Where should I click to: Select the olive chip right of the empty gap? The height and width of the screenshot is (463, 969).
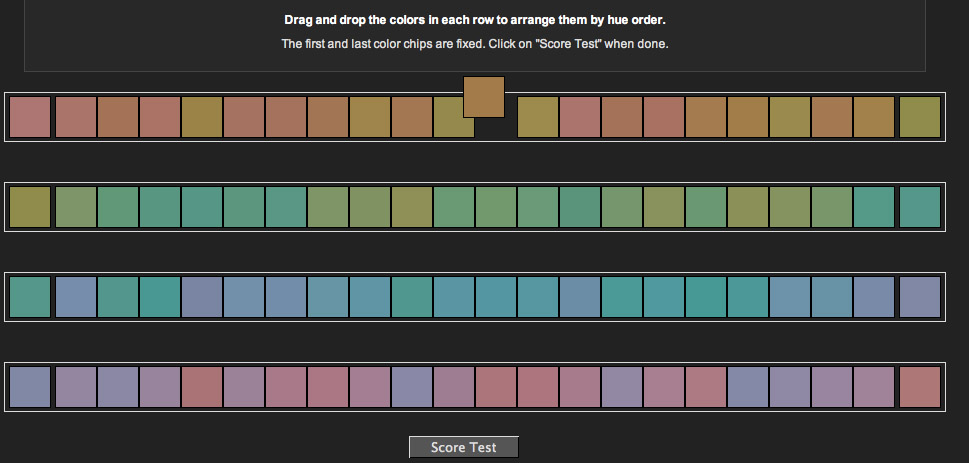[538, 117]
